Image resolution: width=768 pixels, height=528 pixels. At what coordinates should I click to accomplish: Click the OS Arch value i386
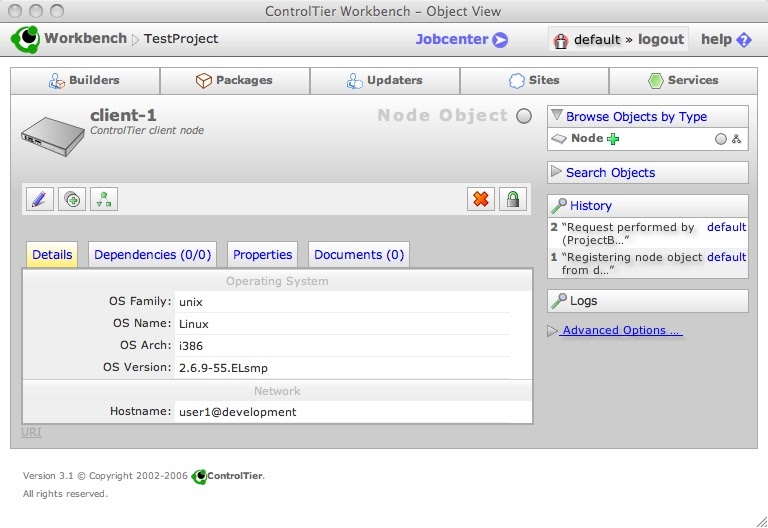point(191,346)
